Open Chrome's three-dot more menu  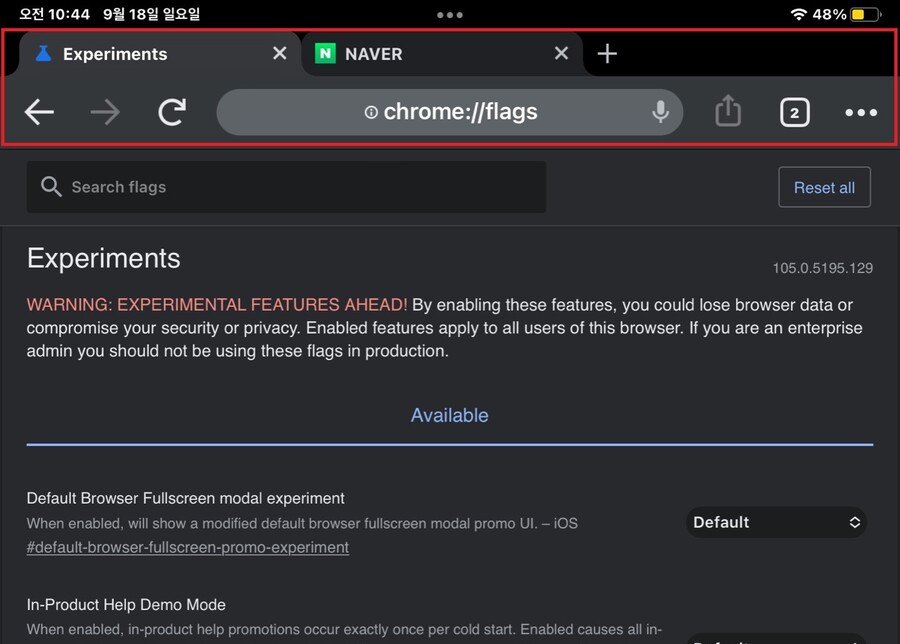(860, 112)
